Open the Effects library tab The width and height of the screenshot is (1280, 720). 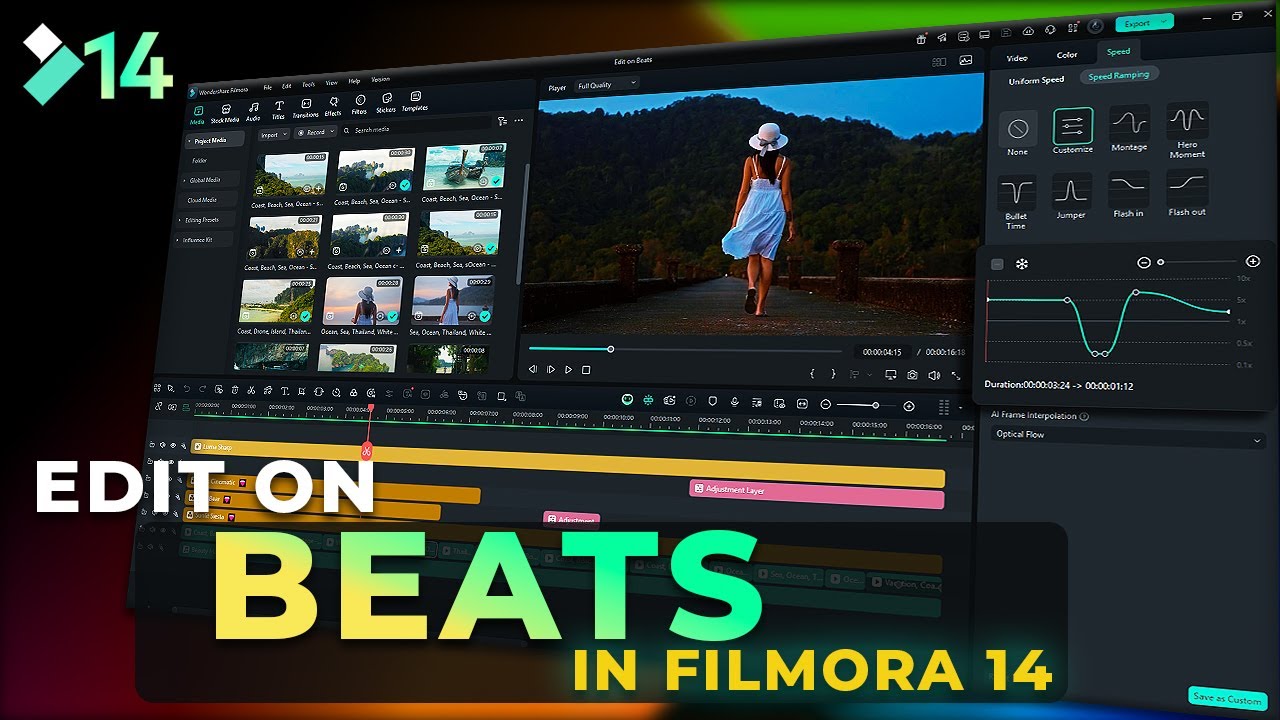click(x=333, y=107)
